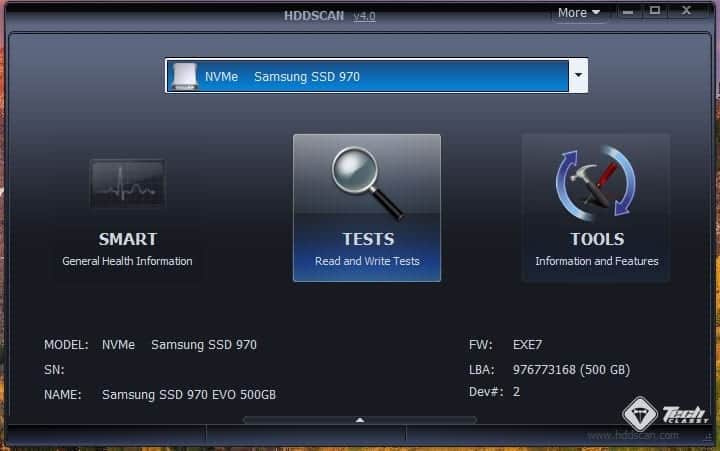Viewport: 720px width, 451px height.
Task: Expand the drive selection dropdown arrow
Action: pos(578,75)
